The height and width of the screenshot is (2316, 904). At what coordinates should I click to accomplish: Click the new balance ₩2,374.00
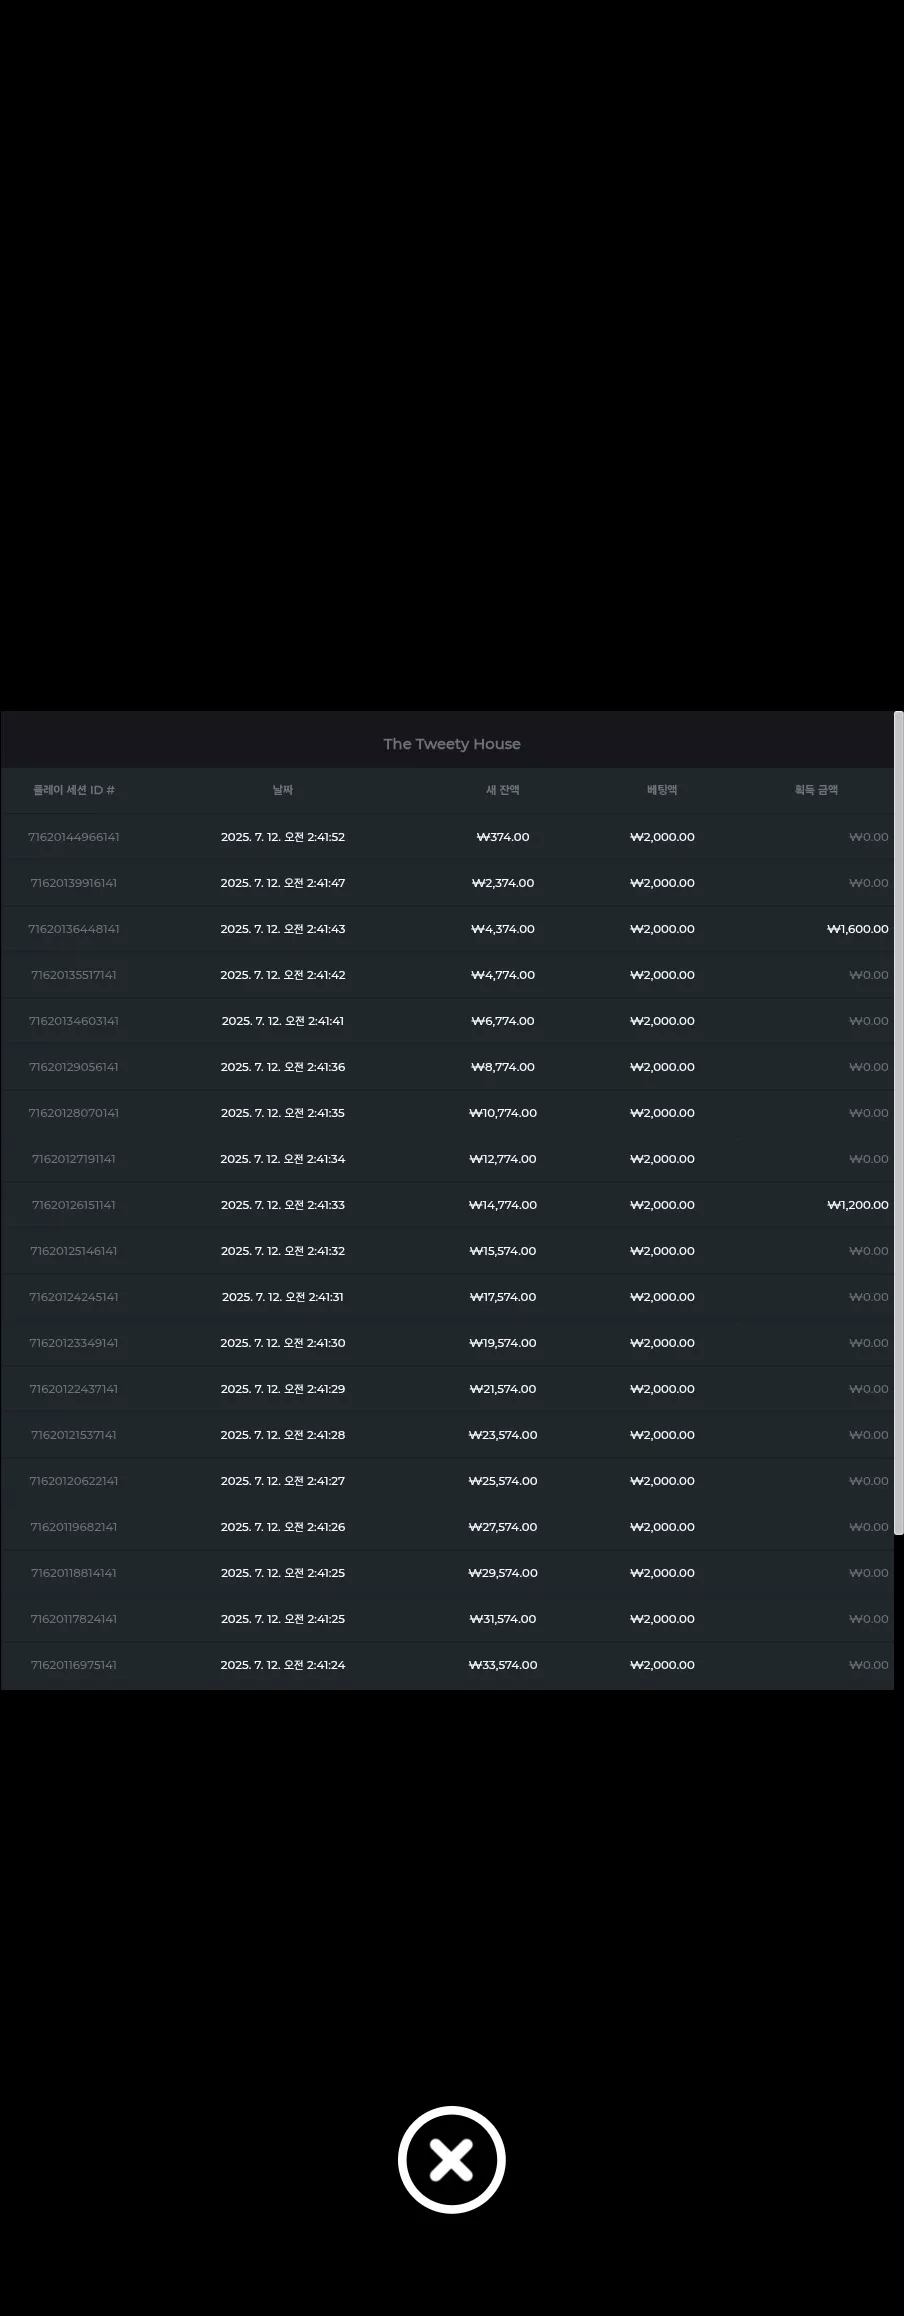pos(503,883)
